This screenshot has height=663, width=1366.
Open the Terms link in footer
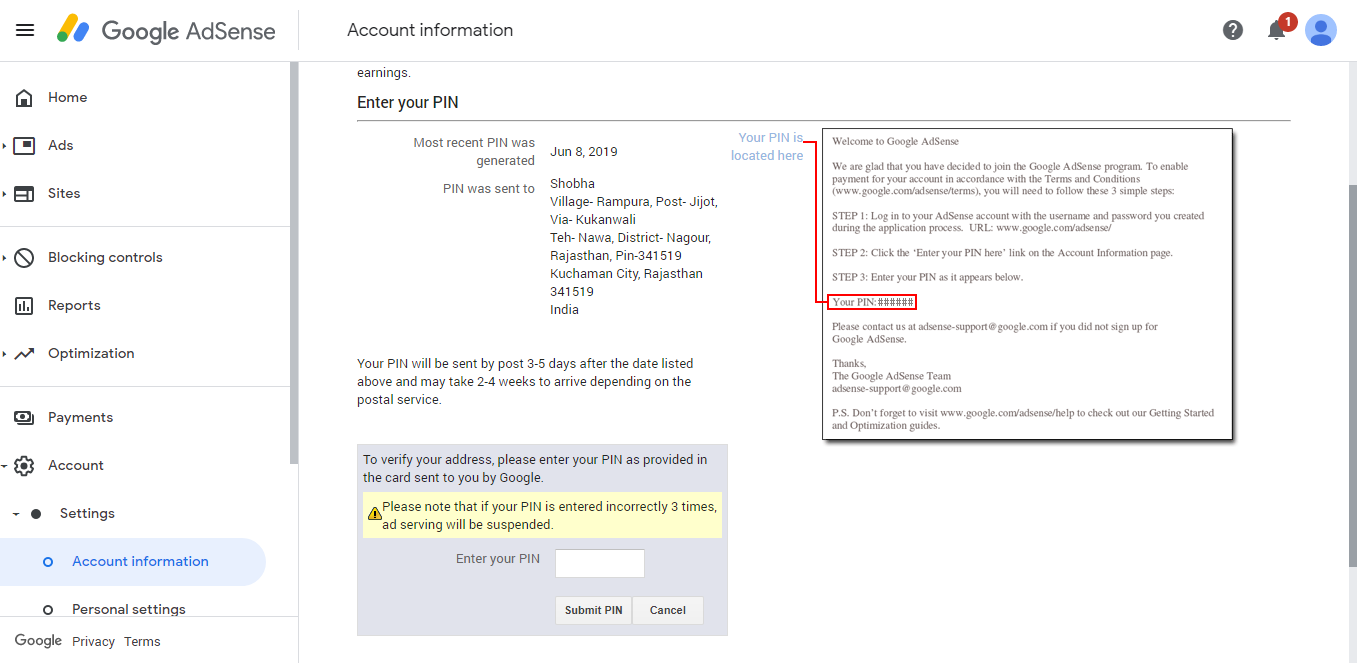pyautogui.click(x=142, y=641)
